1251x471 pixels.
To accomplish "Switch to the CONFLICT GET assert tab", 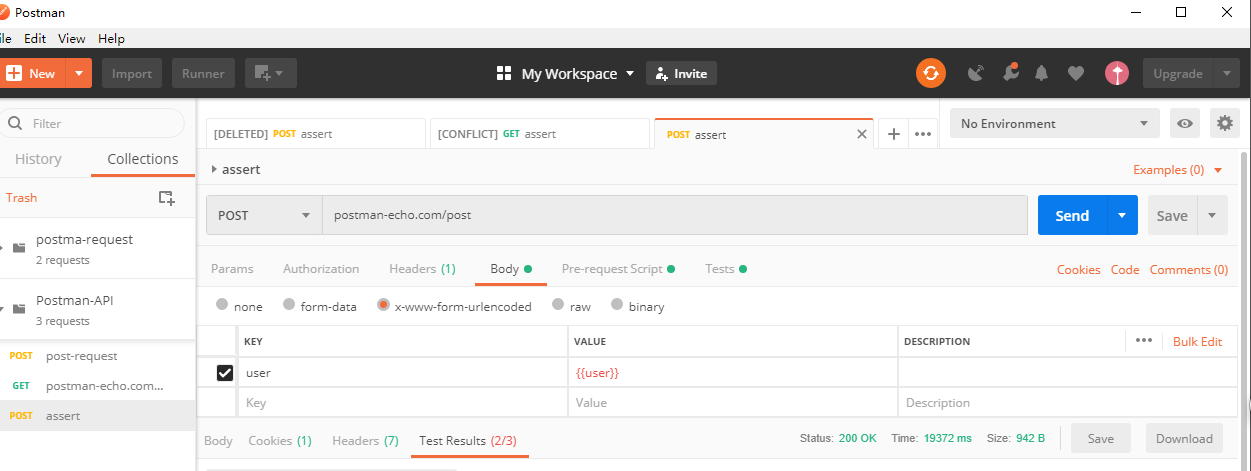I will click(538, 134).
